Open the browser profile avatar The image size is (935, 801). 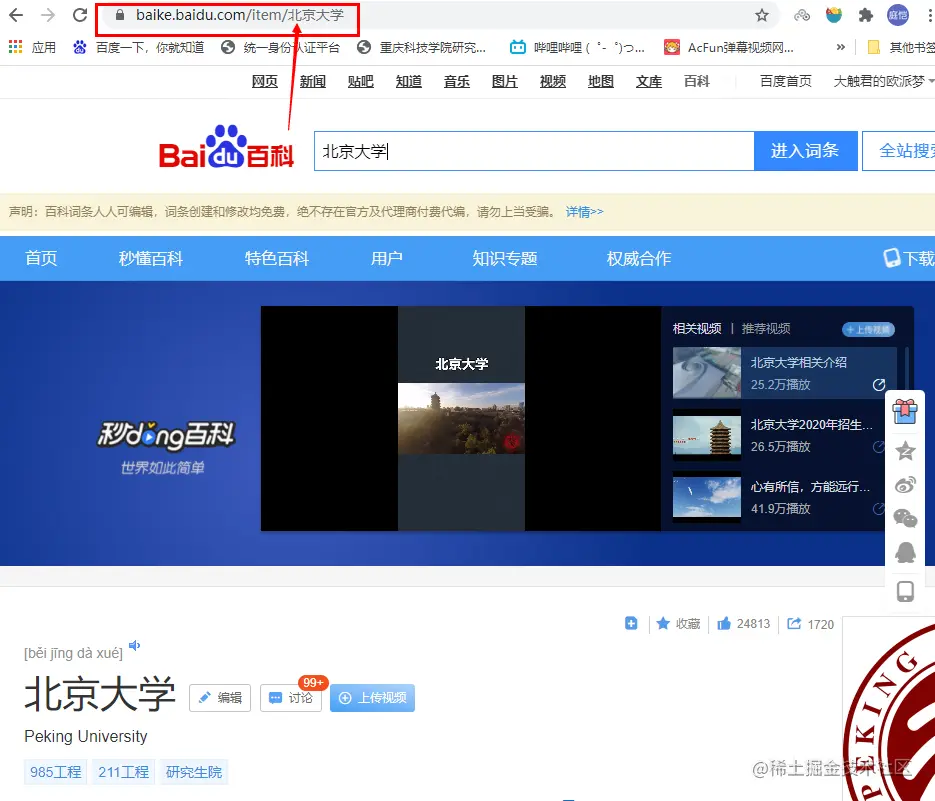coord(897,15)
